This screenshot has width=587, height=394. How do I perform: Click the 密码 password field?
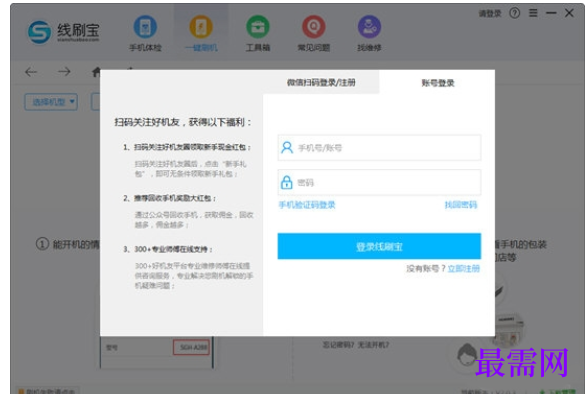click(379, 182)
